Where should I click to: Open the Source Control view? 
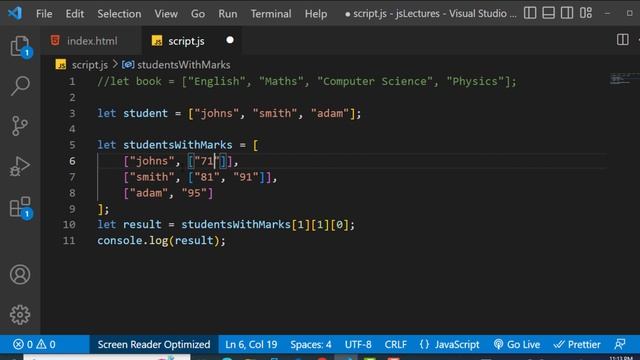click(20, 126)
